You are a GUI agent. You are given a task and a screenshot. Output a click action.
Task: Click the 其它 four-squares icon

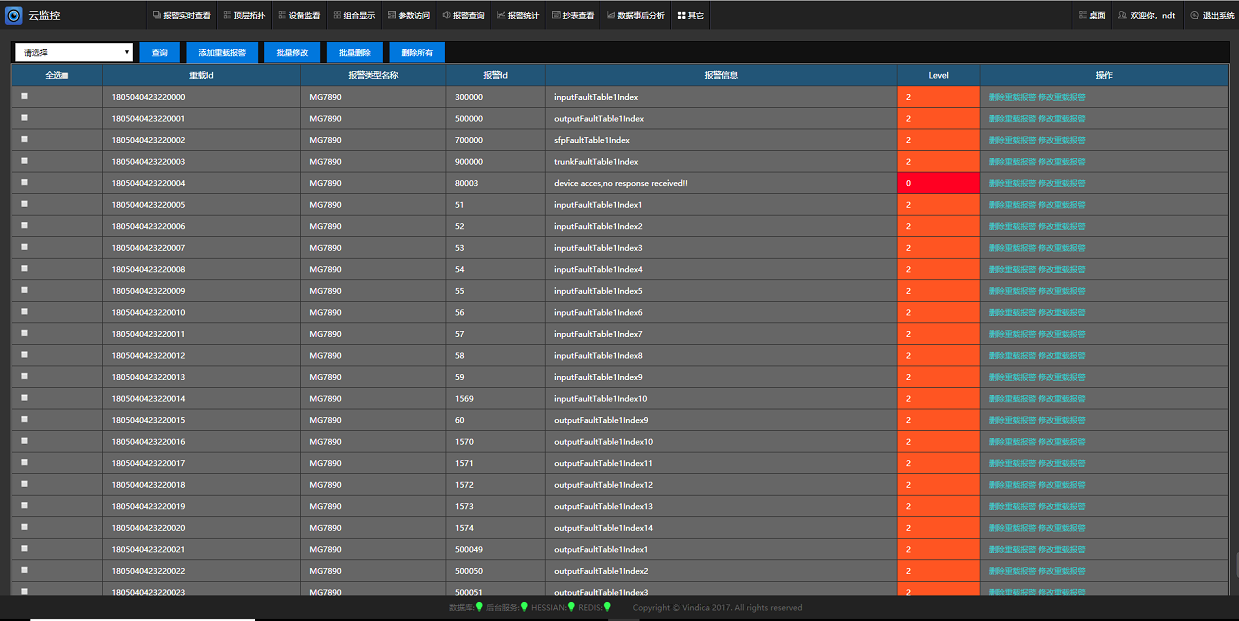682,15
